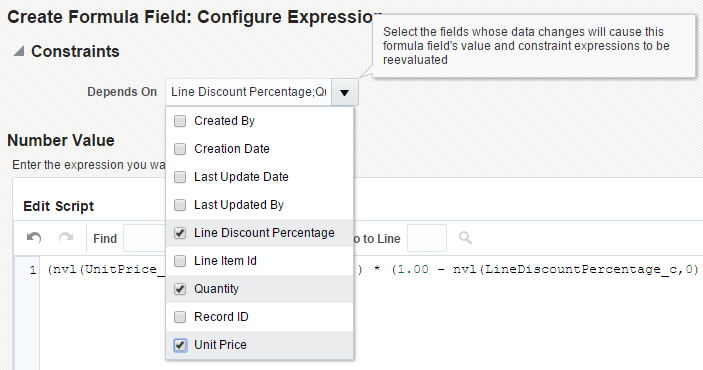The width and height of the screenshot is (703, 370).
Task: Click the Find text field
Action: [144, 238]
